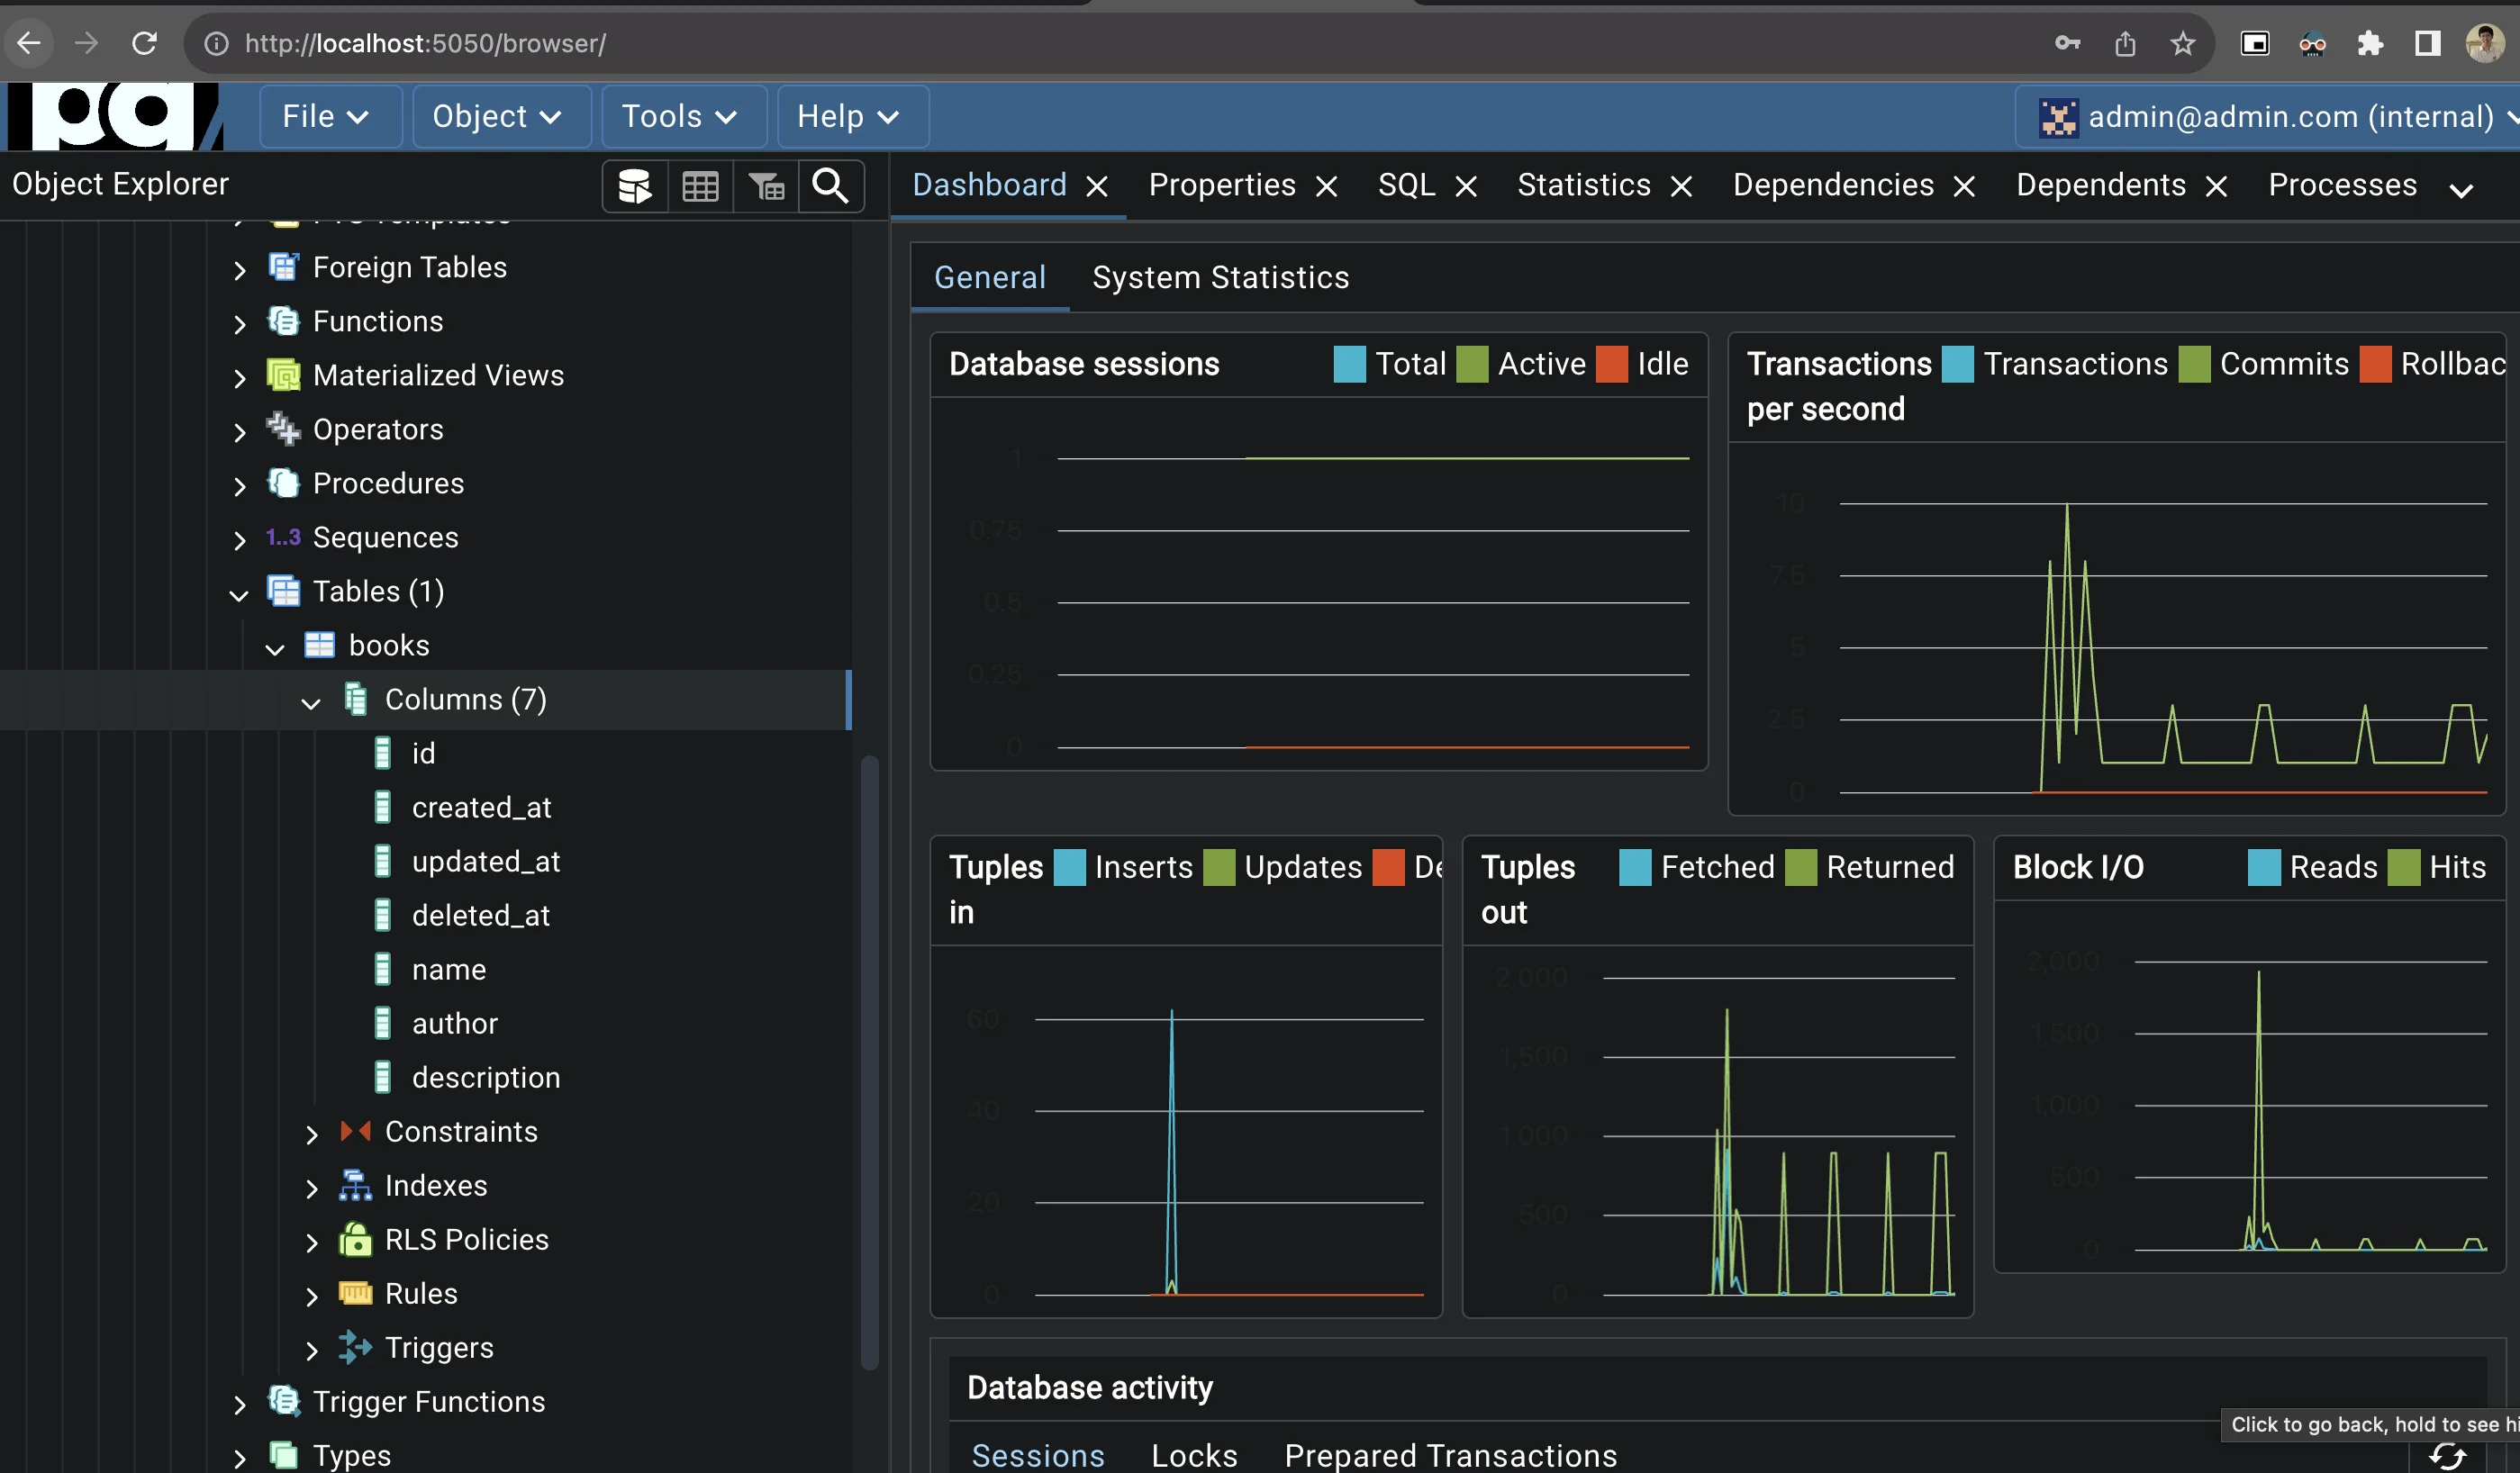Expand the Sequences tree node
The width and height of the screenshot is (2520, 1473).
click(239, 539)
